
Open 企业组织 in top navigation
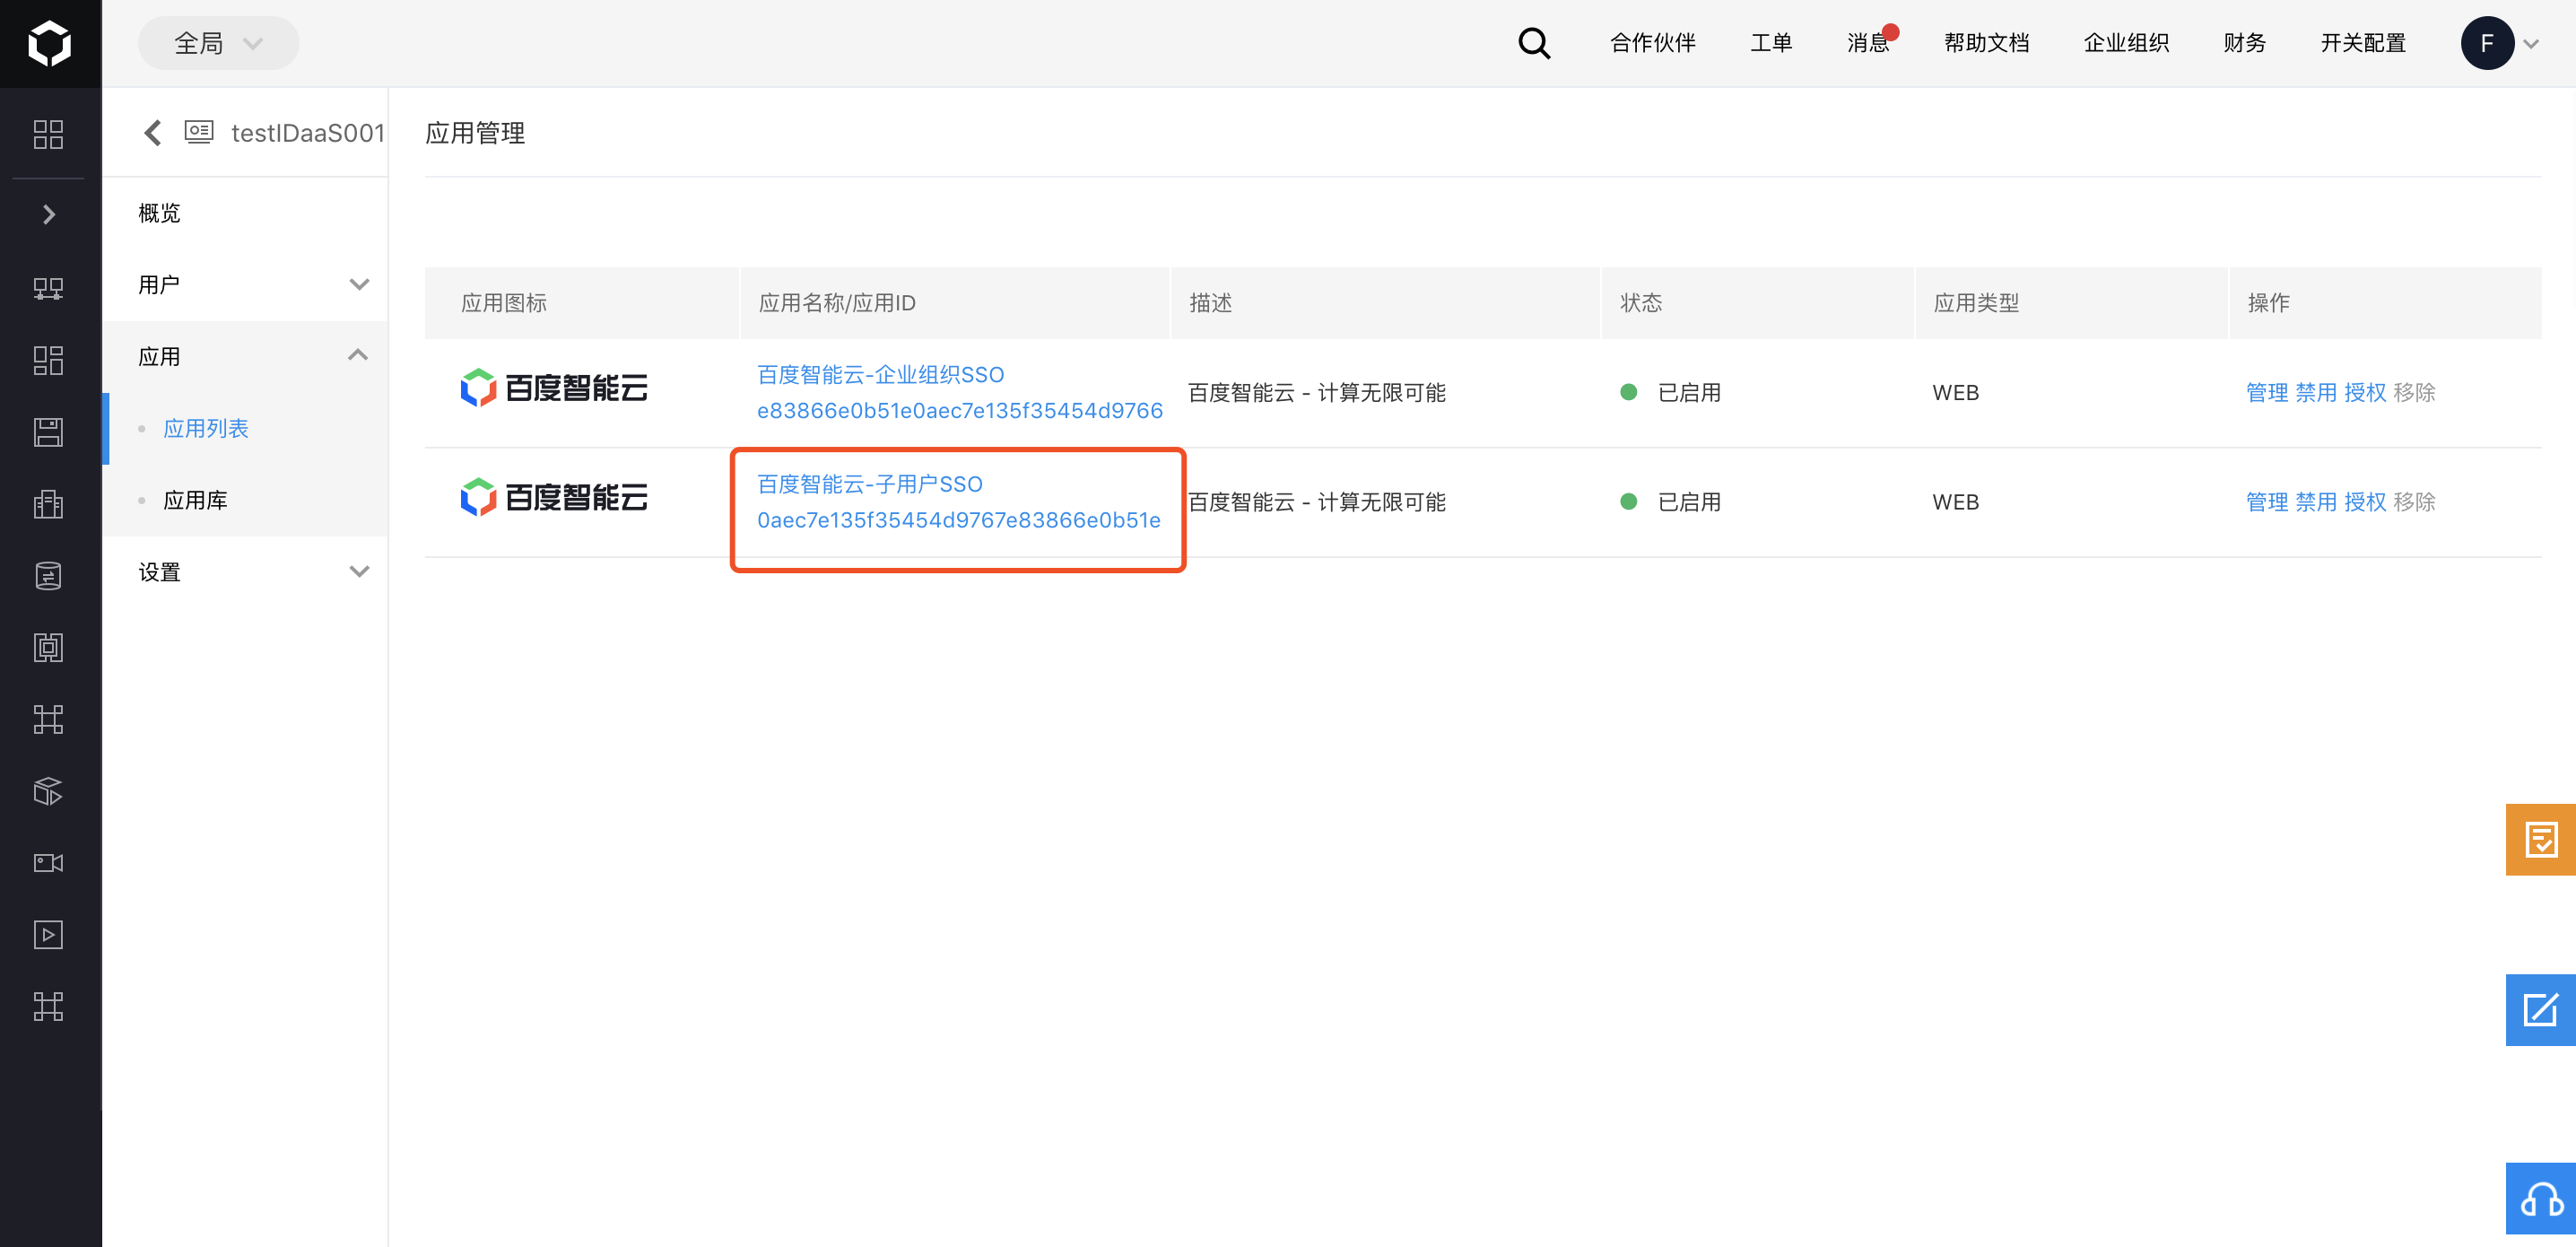2126,43
